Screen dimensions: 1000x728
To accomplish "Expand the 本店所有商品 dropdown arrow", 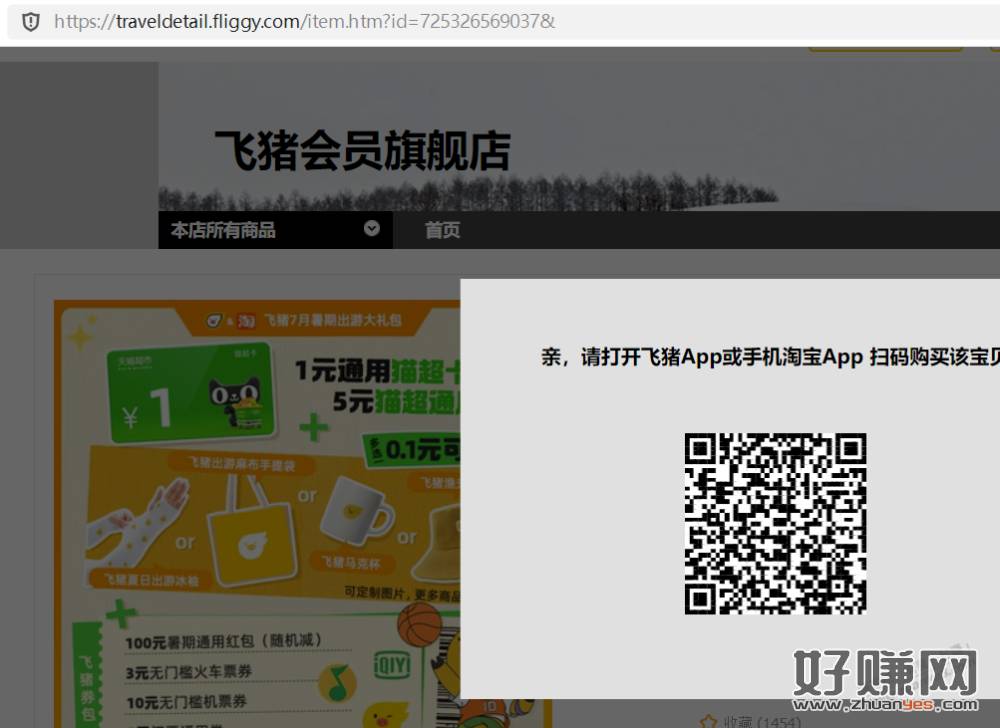I will 372,229.
